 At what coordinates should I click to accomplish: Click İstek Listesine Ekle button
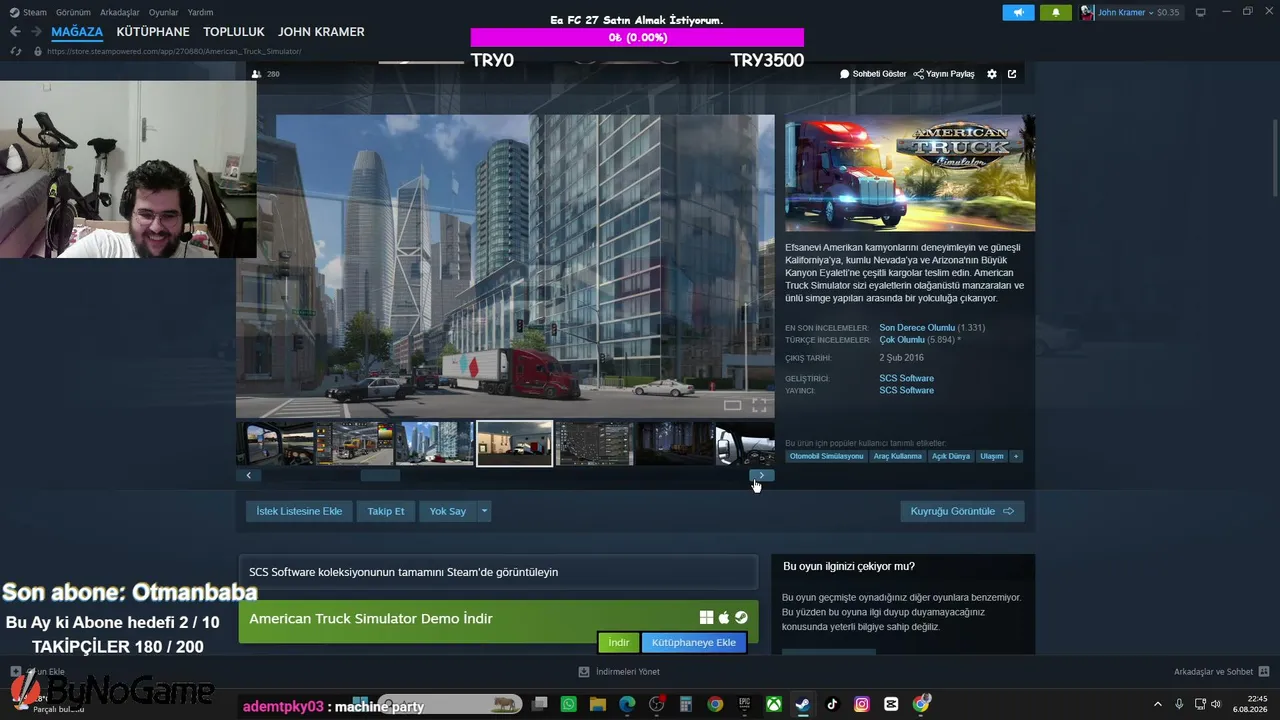tap(299, 511)
